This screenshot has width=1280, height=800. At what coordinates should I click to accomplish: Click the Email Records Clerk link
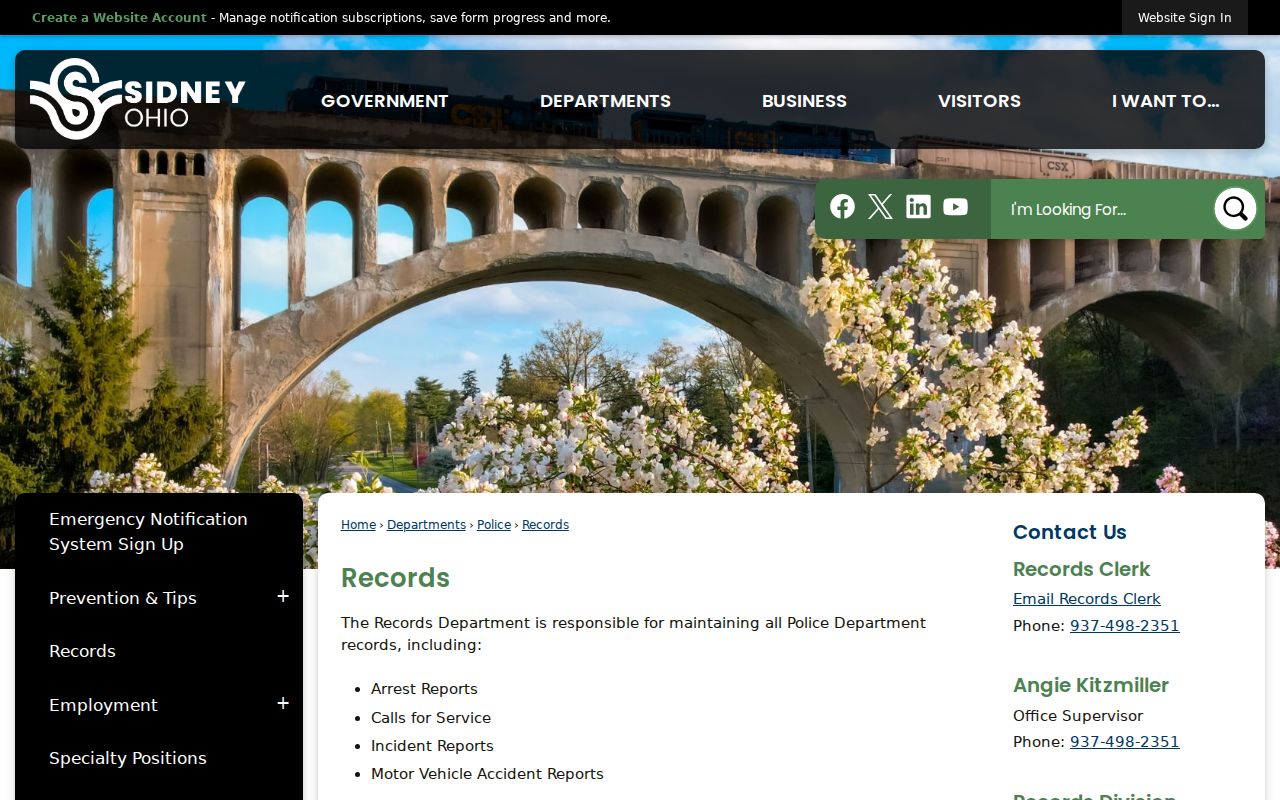pyautogui.click(x=1086, y=599)
